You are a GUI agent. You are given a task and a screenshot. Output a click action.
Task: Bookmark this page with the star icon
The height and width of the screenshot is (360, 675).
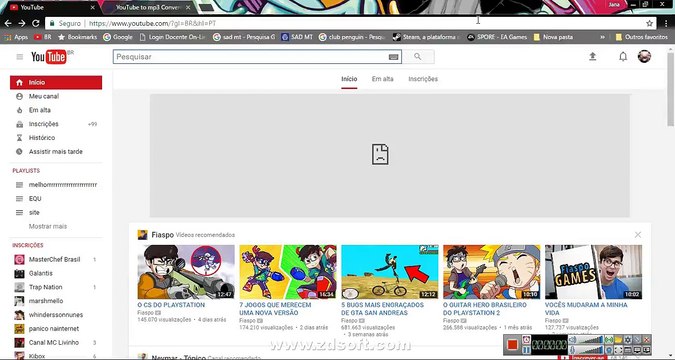[x=650, y=23]
